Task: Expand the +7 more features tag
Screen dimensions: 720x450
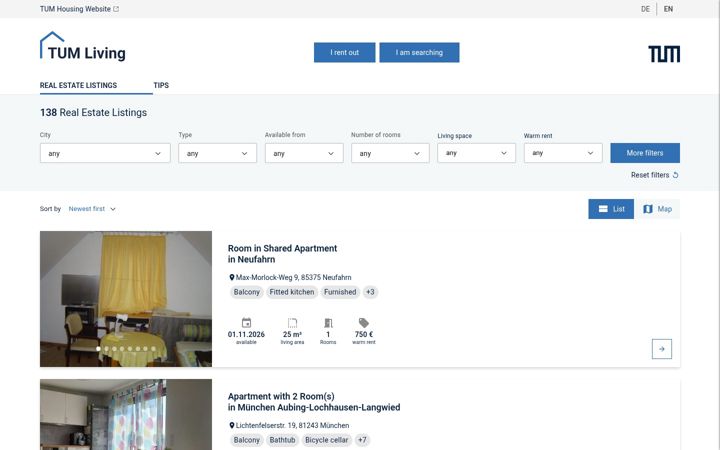Action: click(x=362, y=440)
